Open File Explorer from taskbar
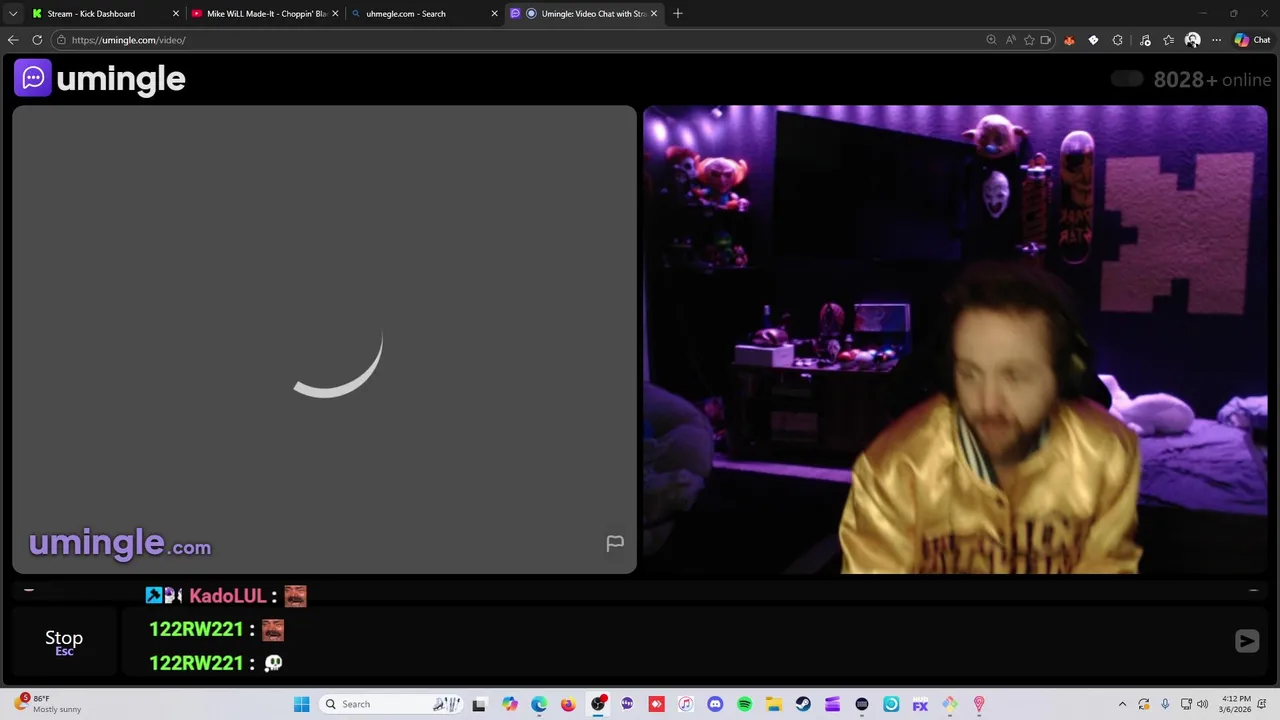 point(773,704)
